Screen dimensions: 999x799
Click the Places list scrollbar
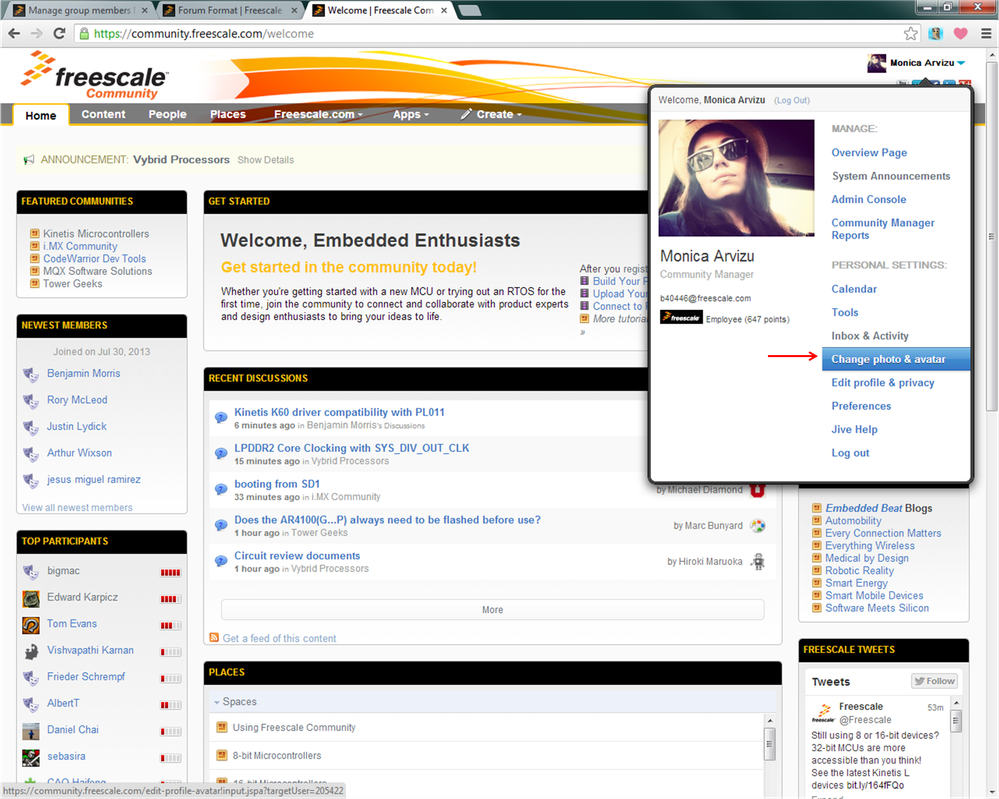(770, 745)
